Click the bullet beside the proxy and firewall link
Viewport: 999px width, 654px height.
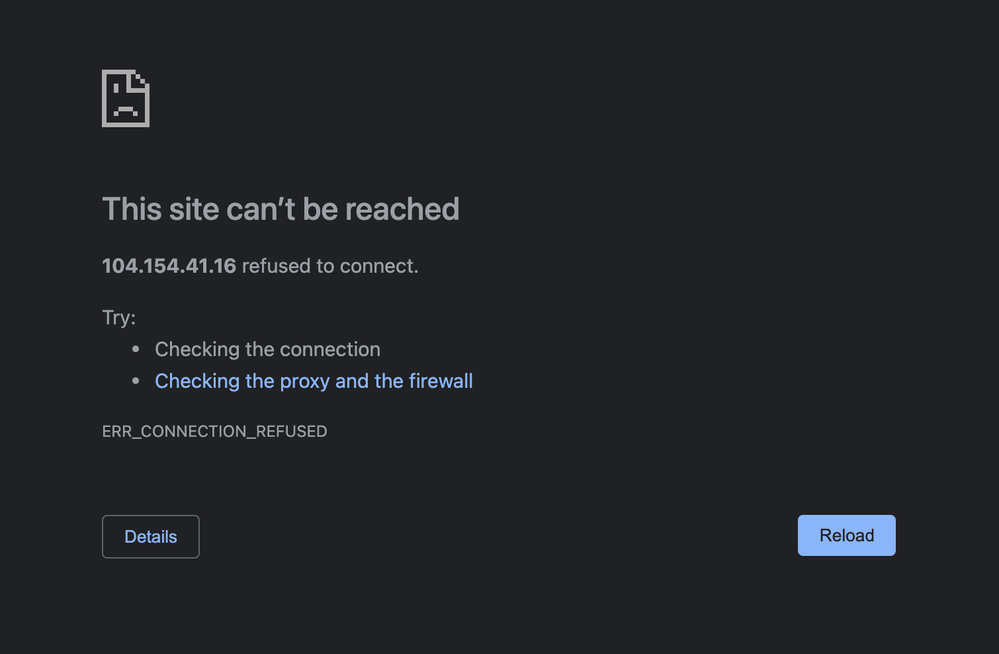(x=135, y=381)
